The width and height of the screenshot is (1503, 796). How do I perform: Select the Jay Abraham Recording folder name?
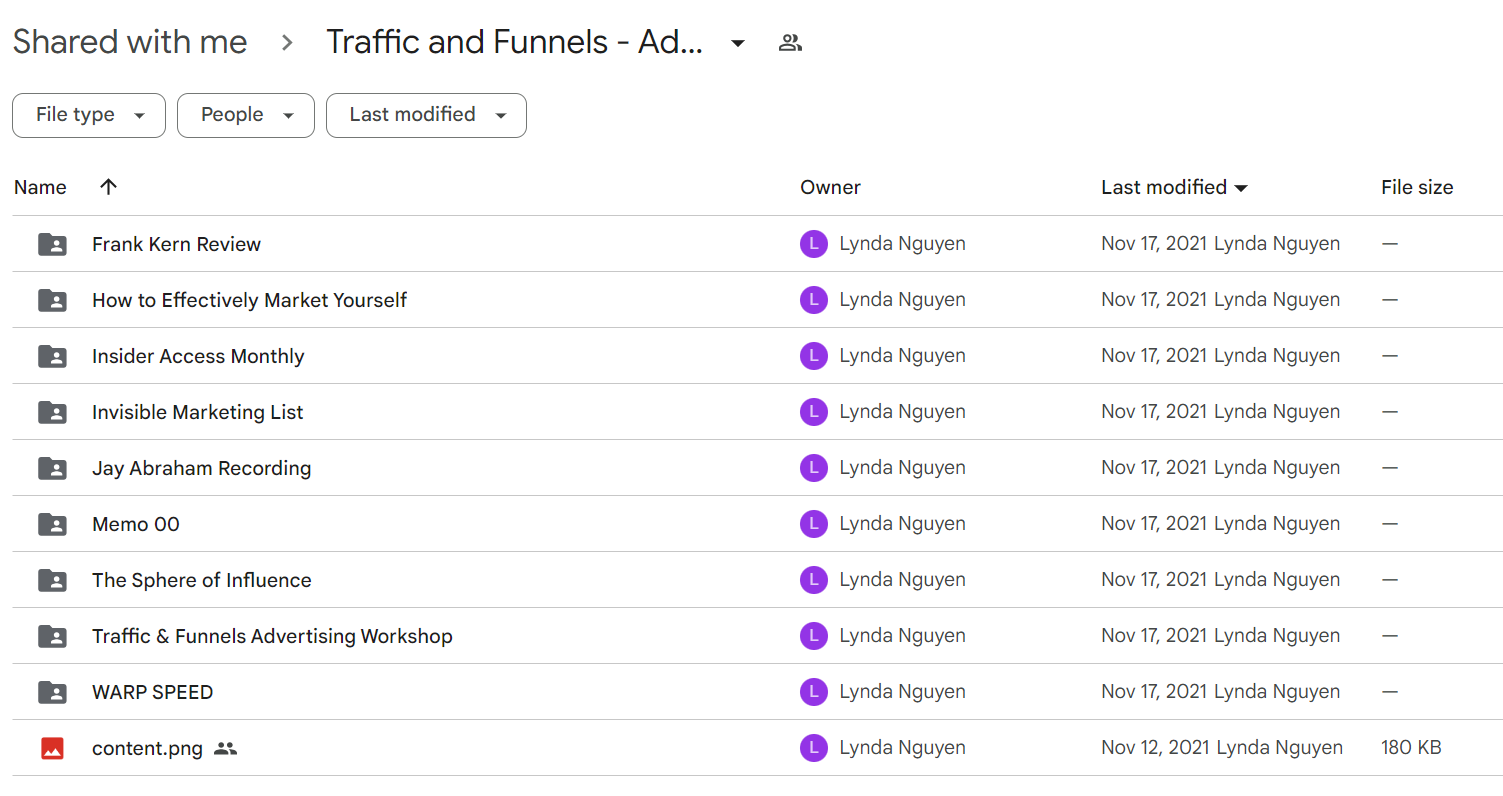pyautogui.click(x=201, y=468)
